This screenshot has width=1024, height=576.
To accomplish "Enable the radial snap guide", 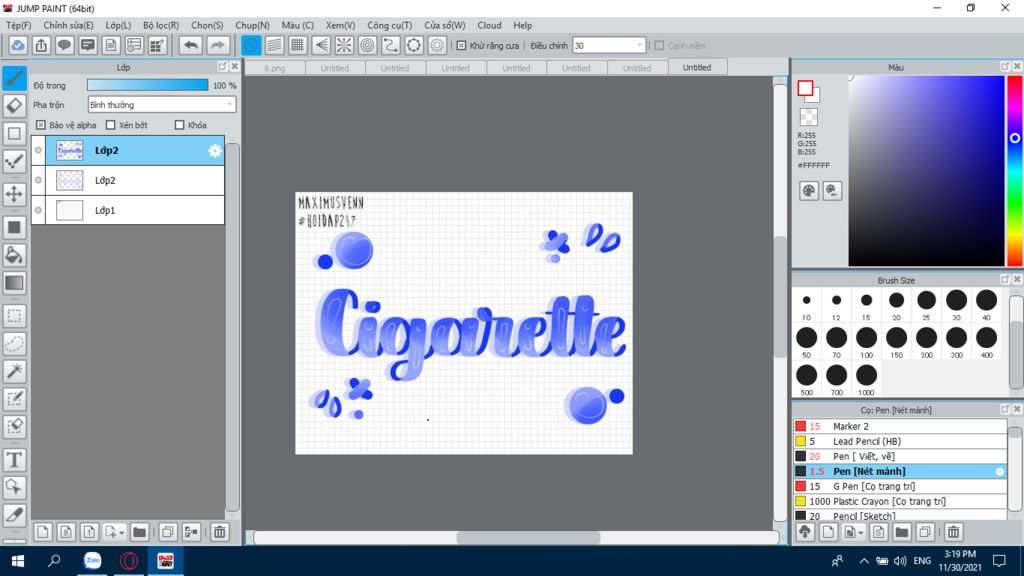I will point(344,45).
